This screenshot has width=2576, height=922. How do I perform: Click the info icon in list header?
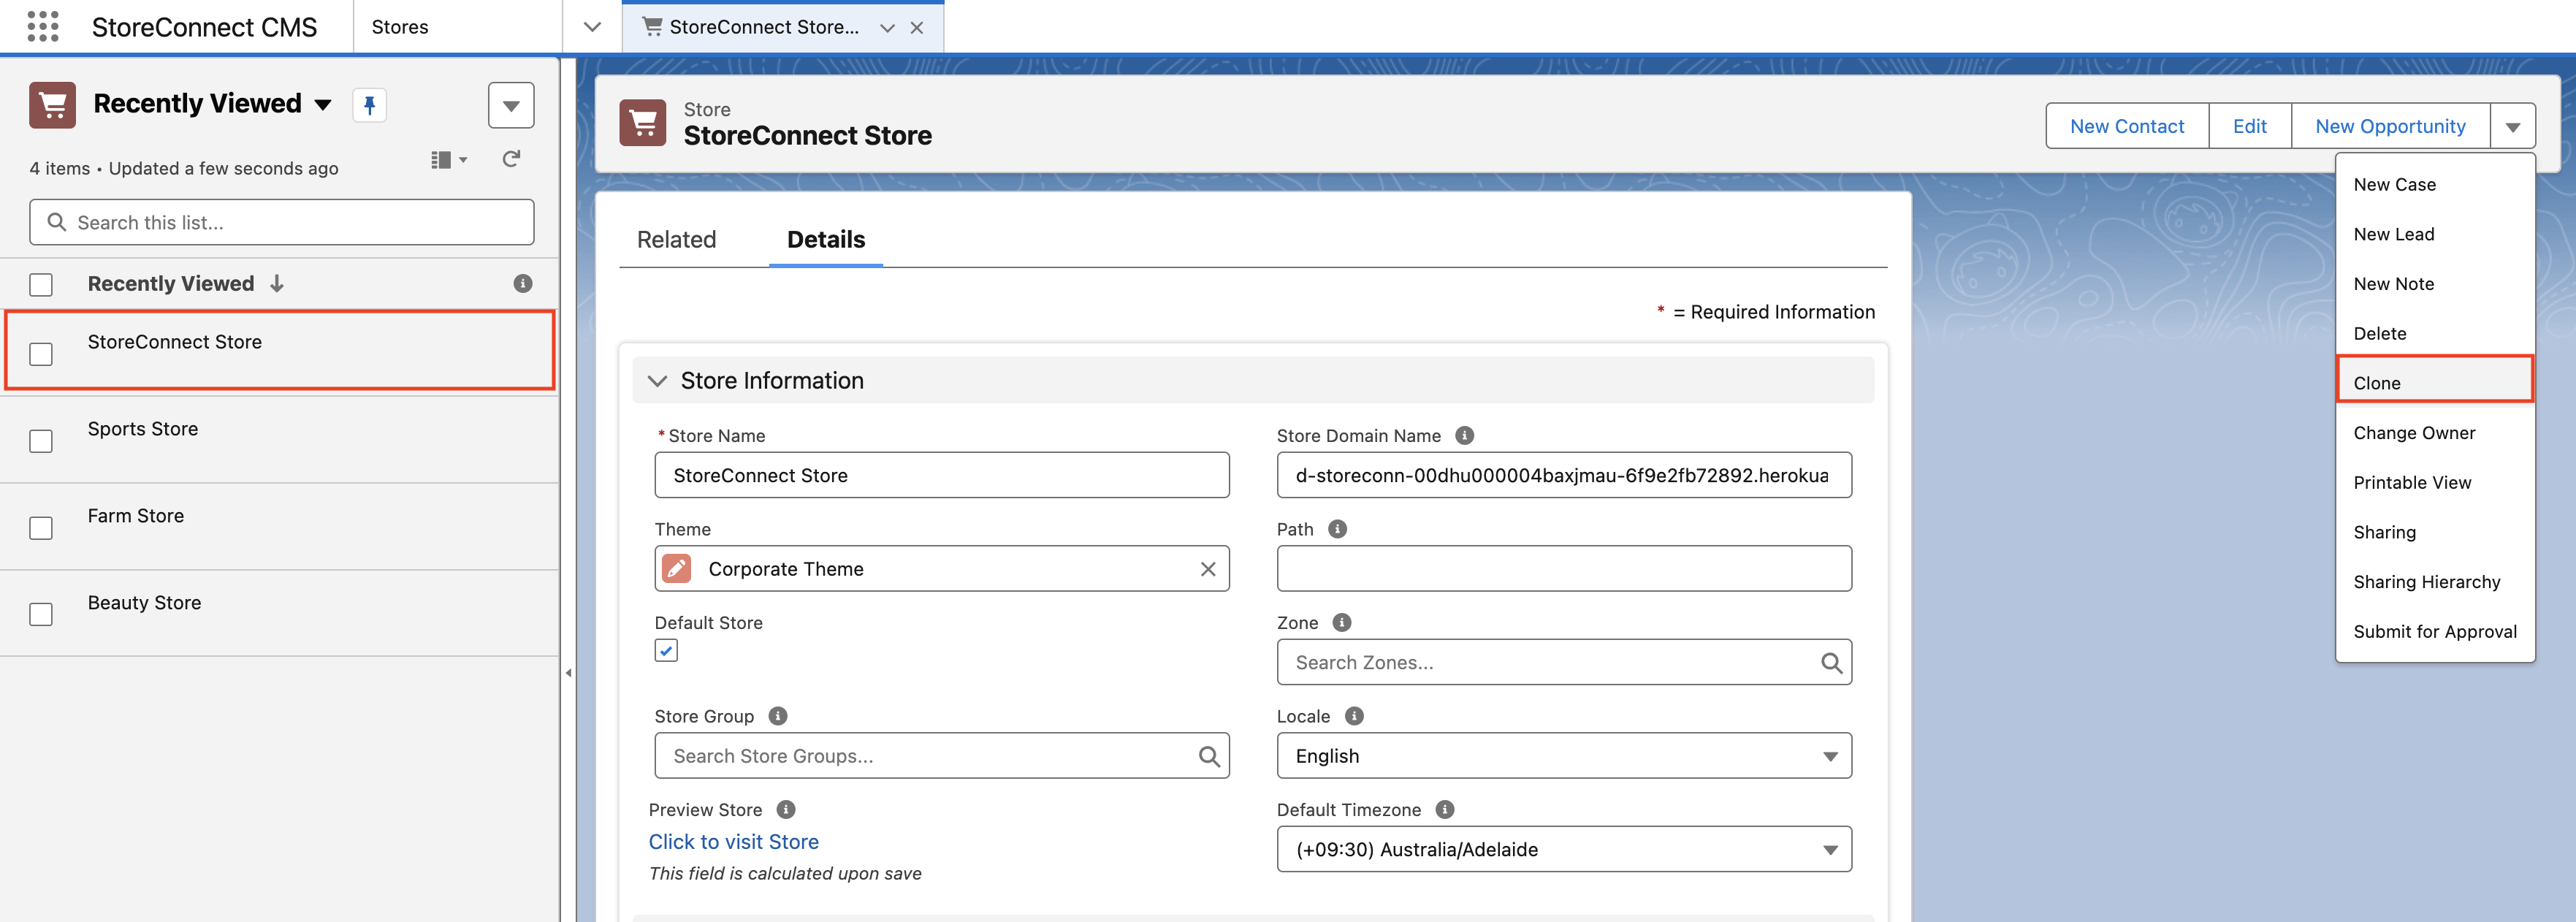[x=523, y=284]
